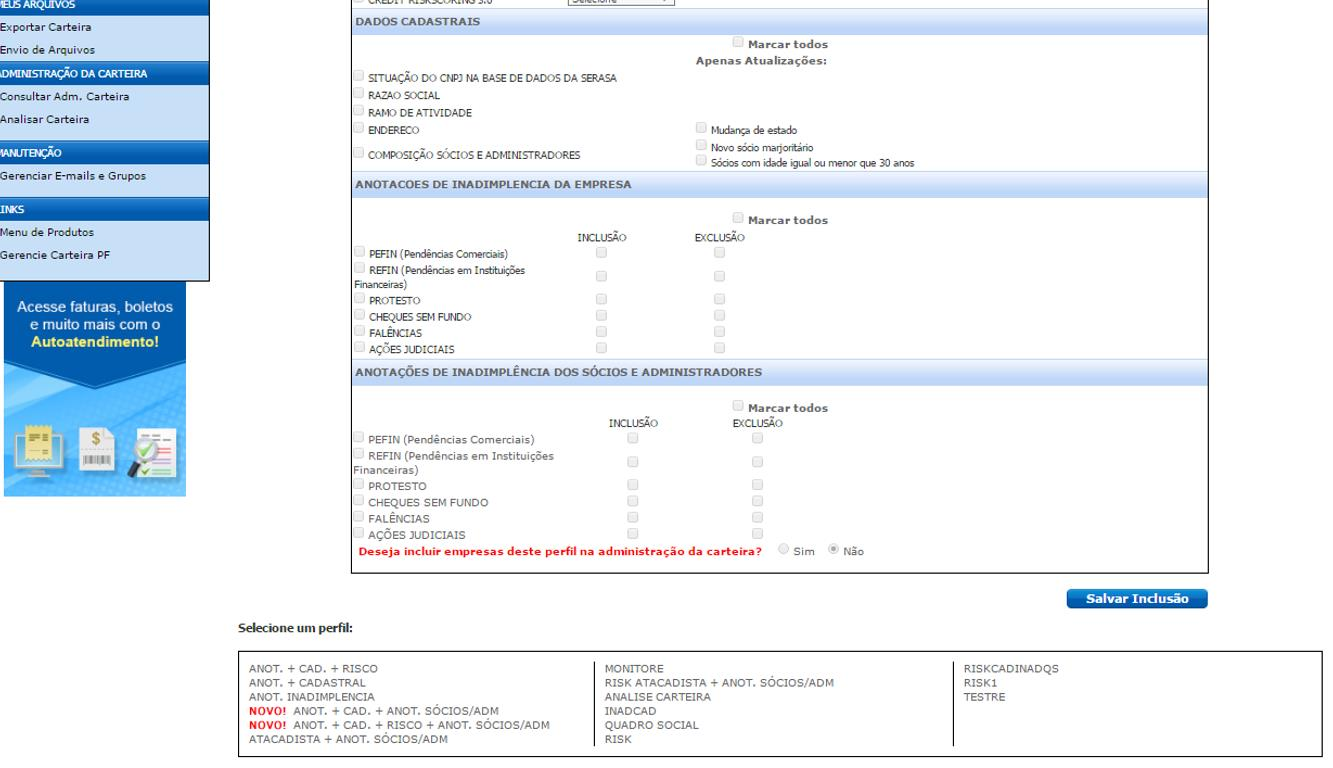The image size is (1333, 768).
Task: Select the ANALISE CARTEIRA profile
Action: pyautogui.click(x=657, y=696)
